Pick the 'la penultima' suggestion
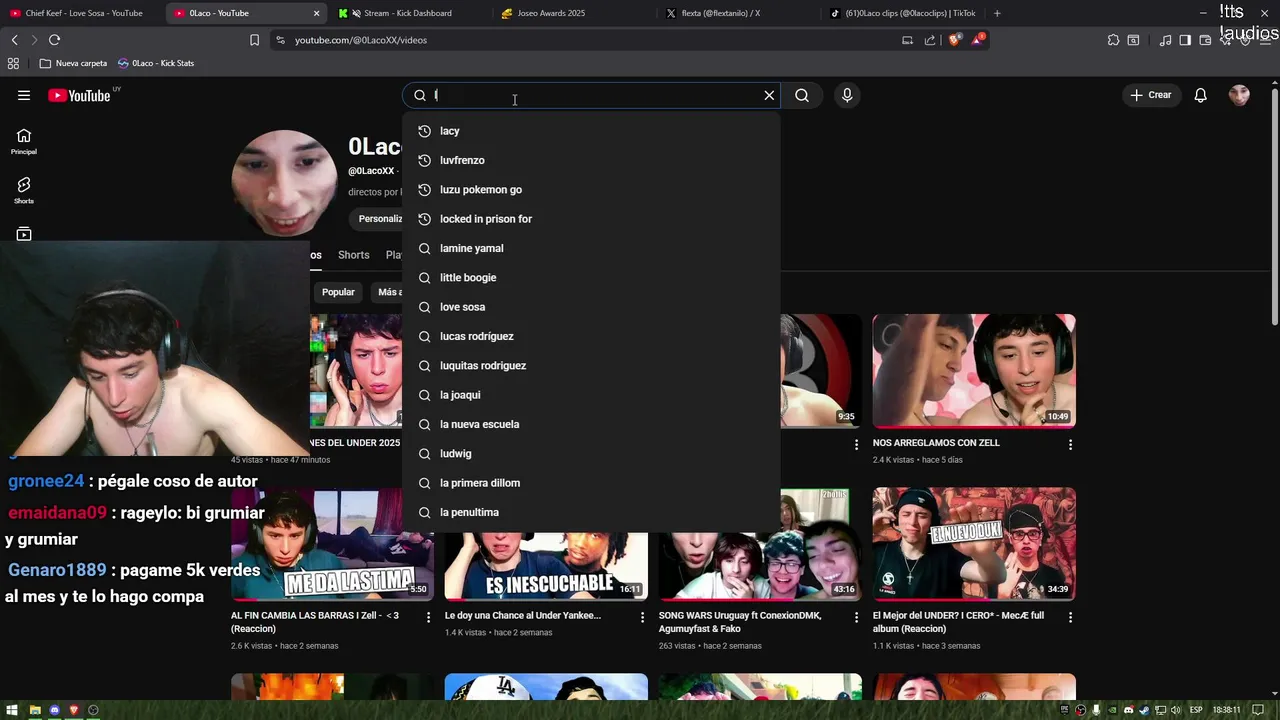The height and width of the screenshot is (720, 1280). [591, 512]
